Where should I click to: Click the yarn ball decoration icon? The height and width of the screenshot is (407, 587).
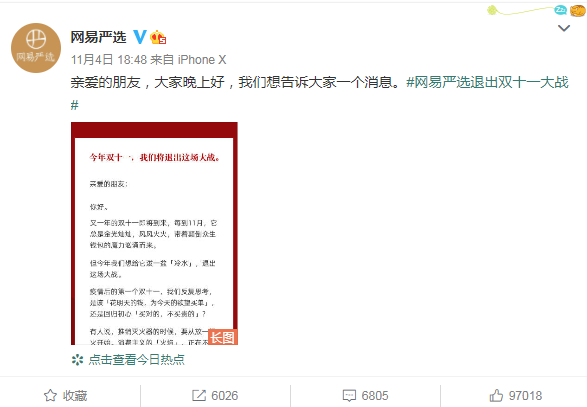(492, 10)
